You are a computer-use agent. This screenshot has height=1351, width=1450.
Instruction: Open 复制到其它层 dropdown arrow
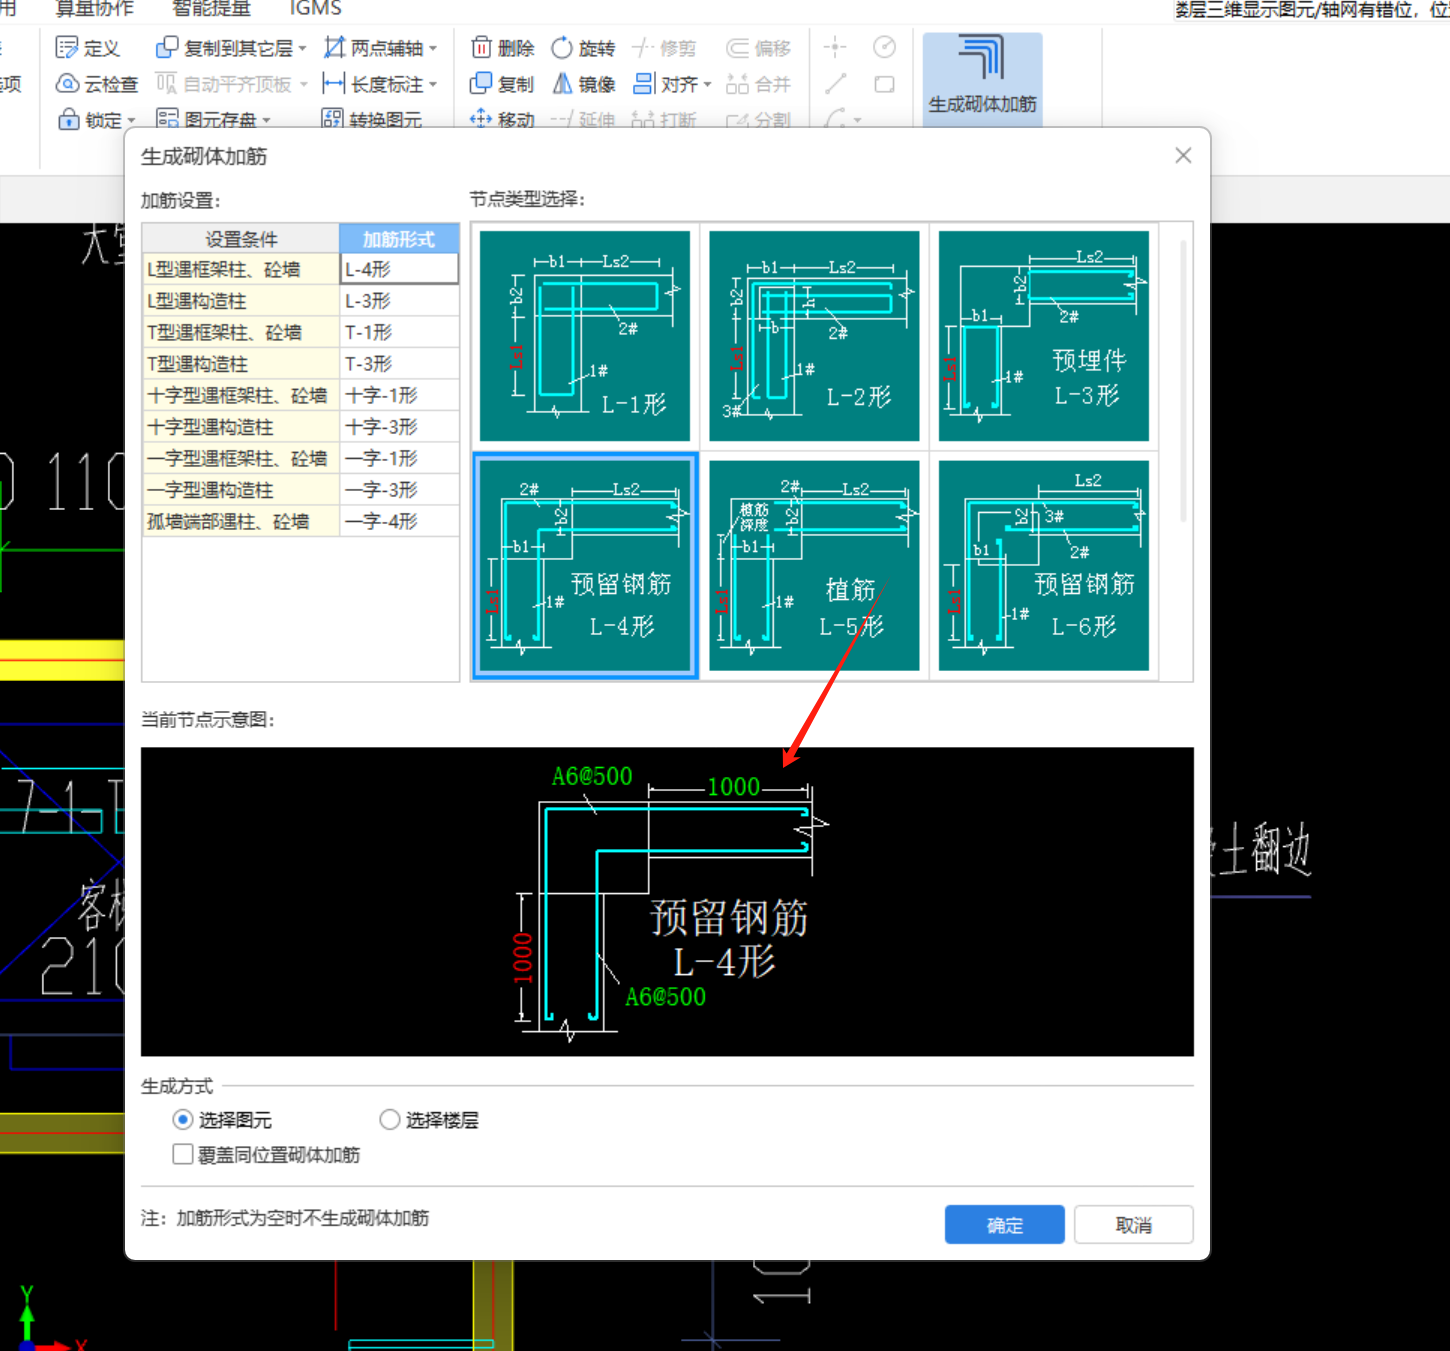pos(302,48)
